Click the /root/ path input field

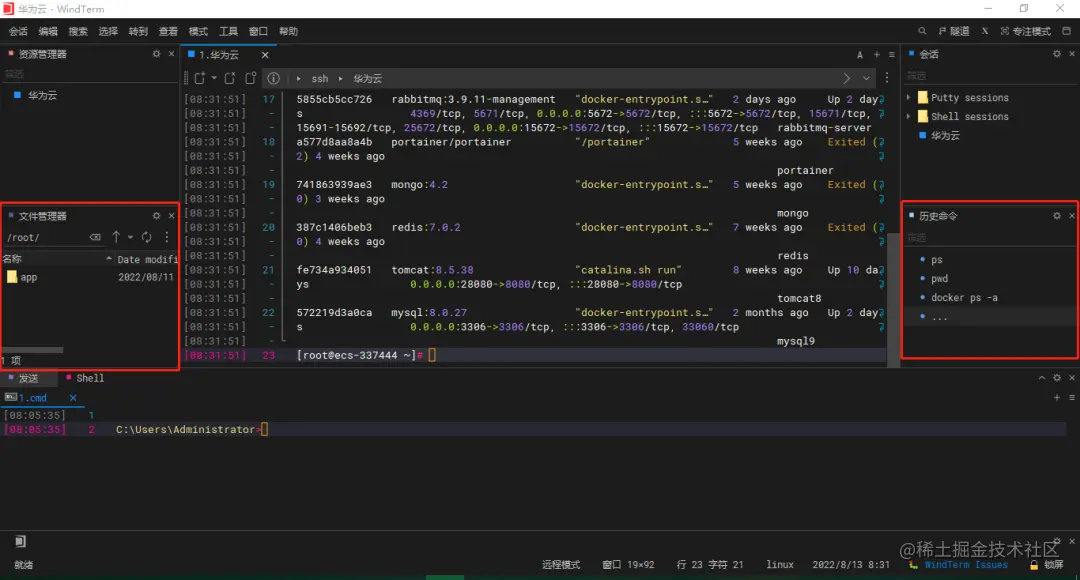click(x=45, y=237)
